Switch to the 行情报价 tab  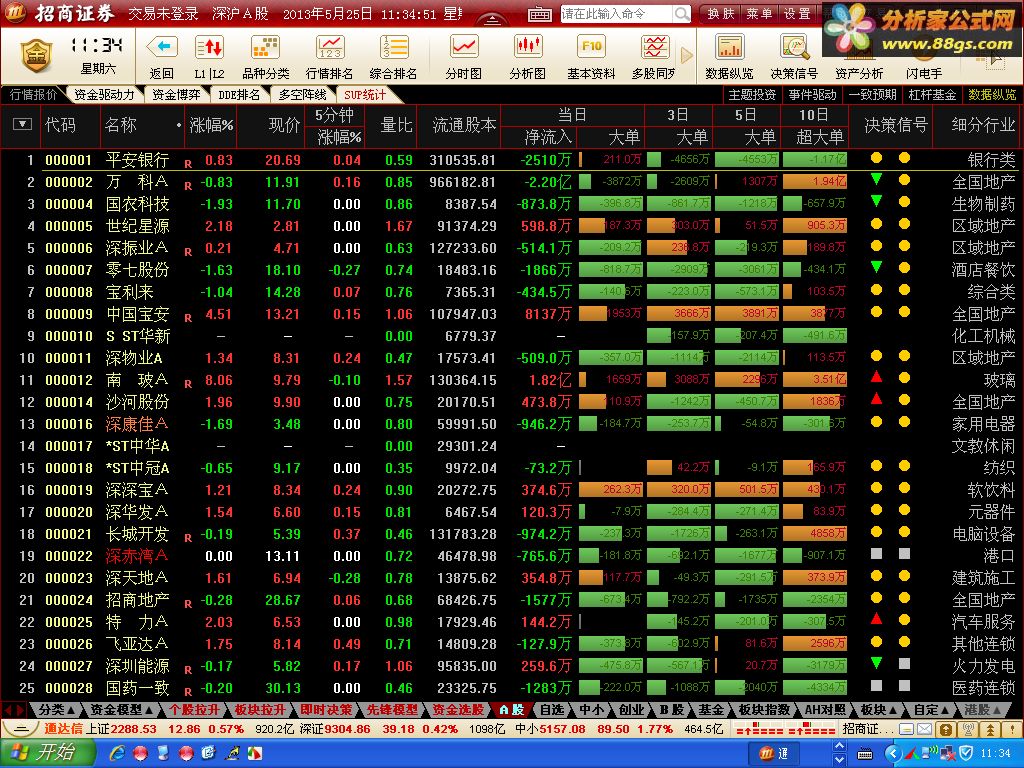click(x=33, y=95)
